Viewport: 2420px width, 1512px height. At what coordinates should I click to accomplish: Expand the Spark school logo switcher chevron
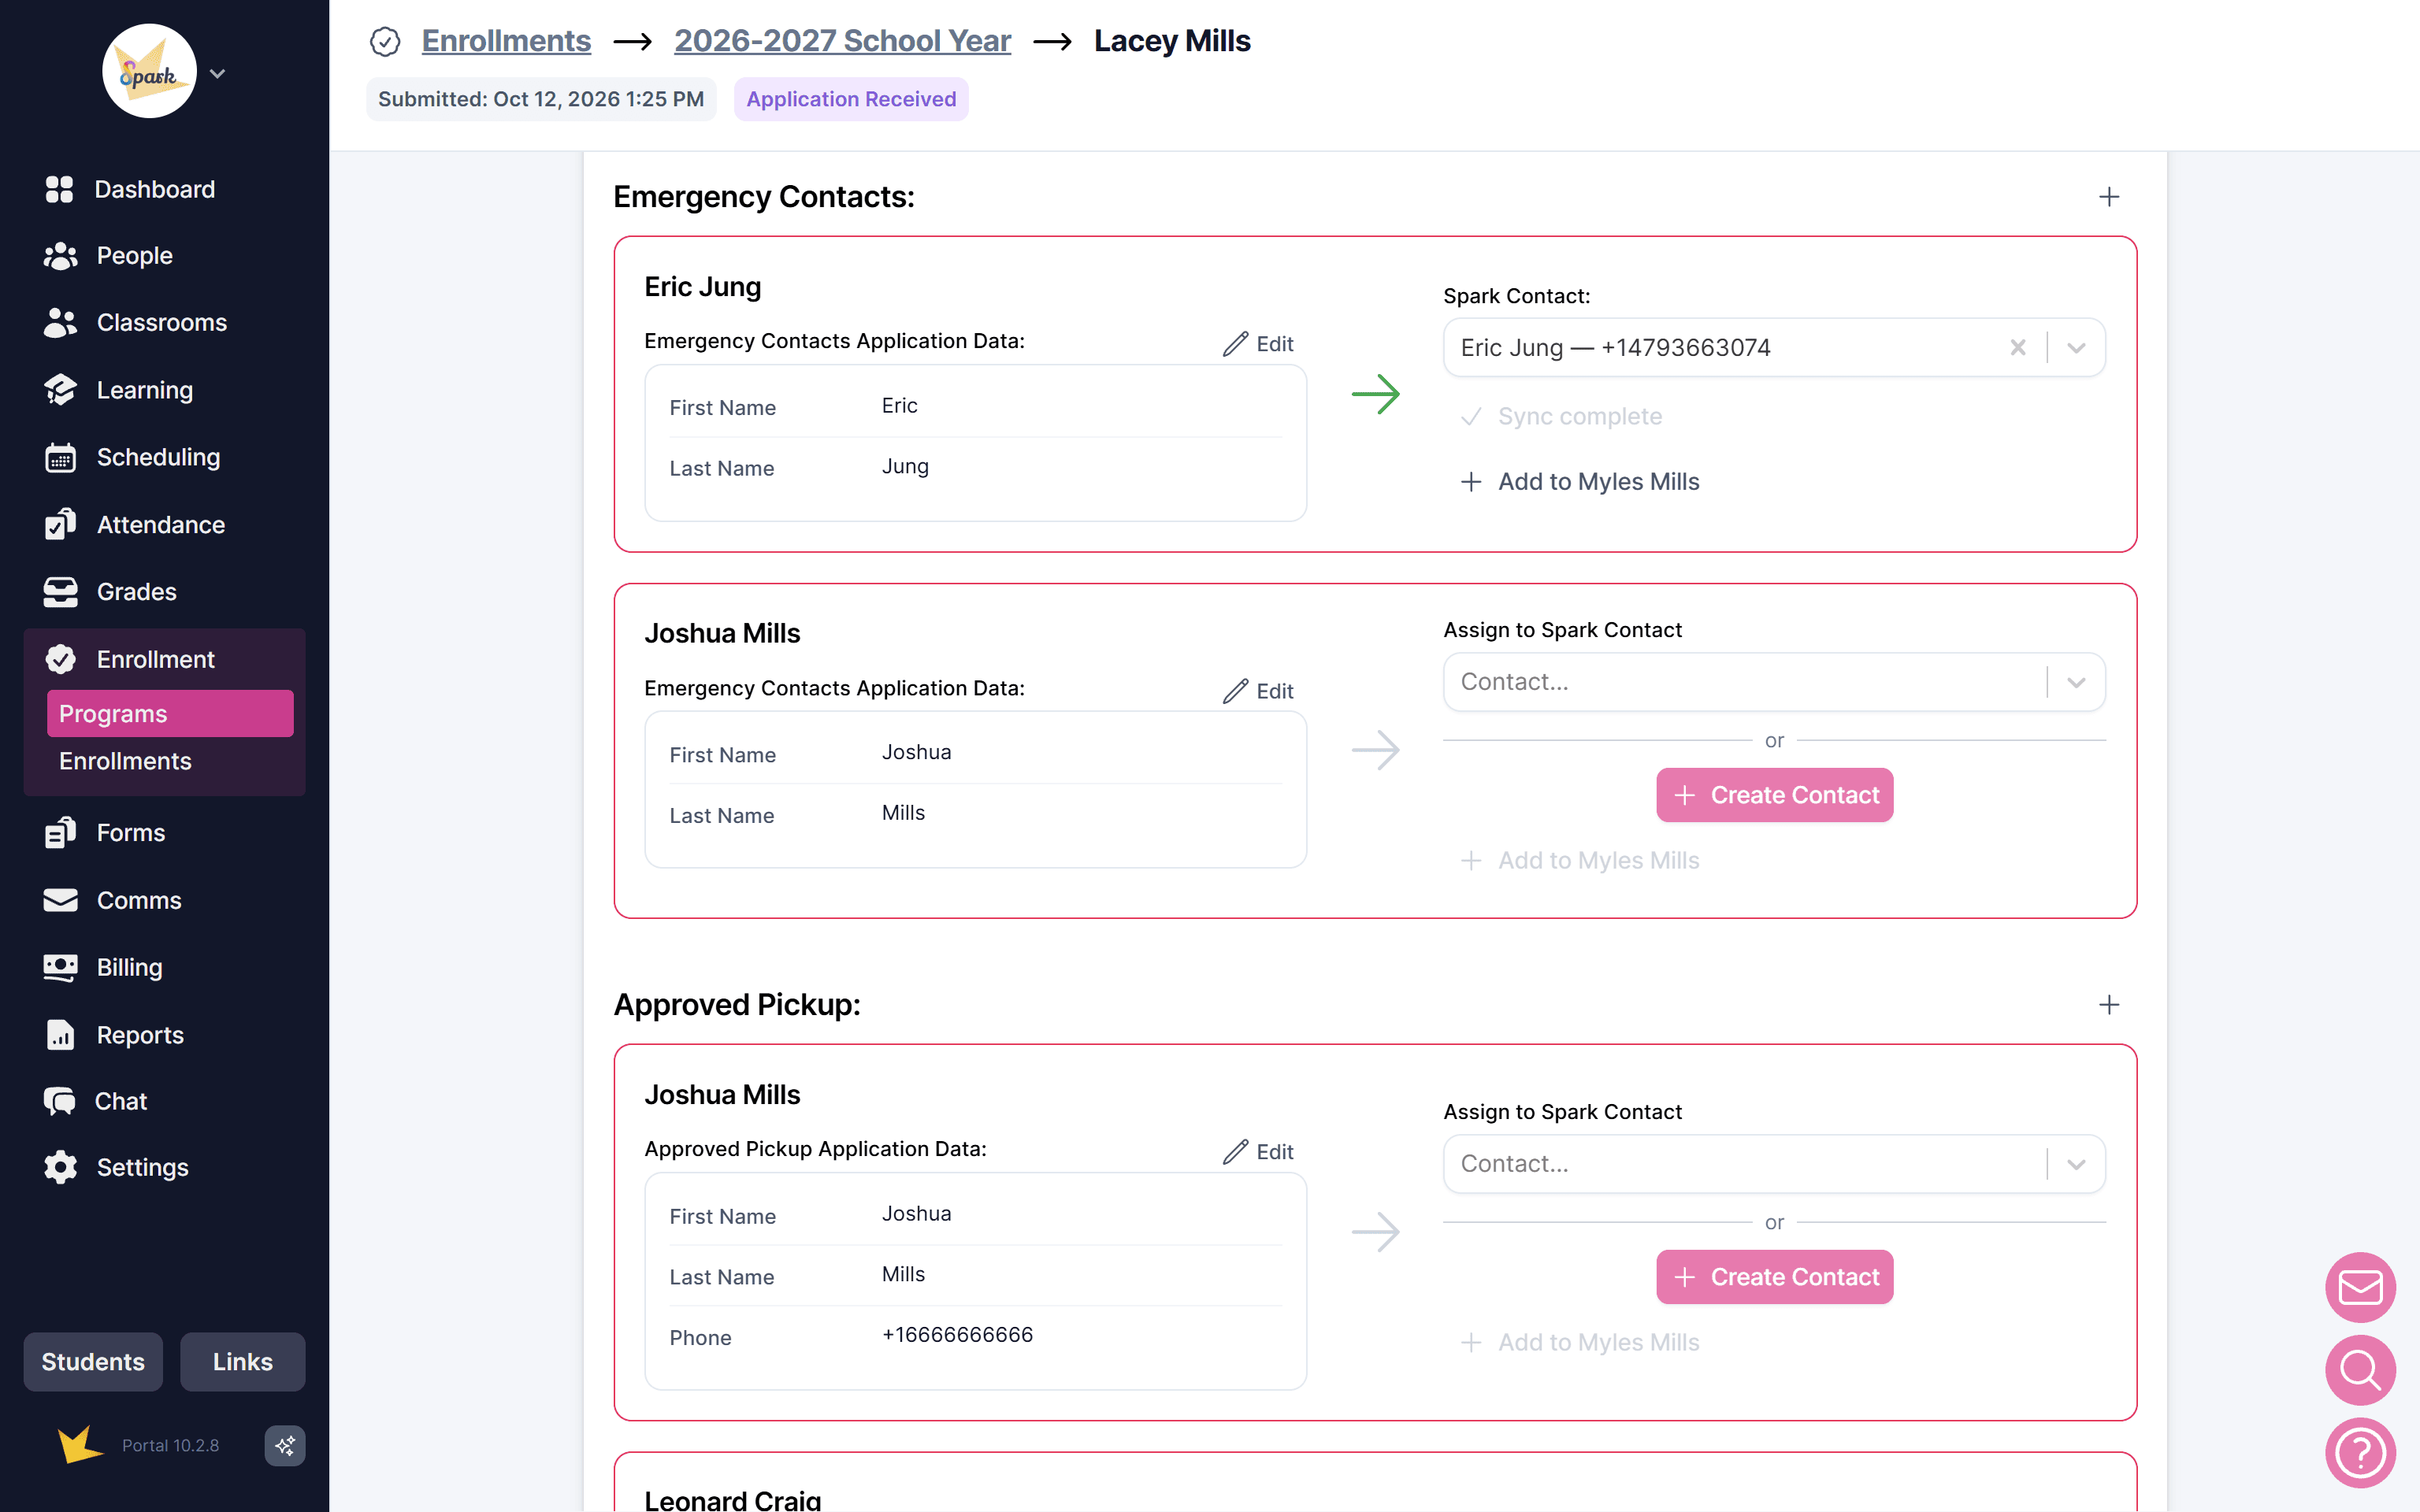[217, 73]
